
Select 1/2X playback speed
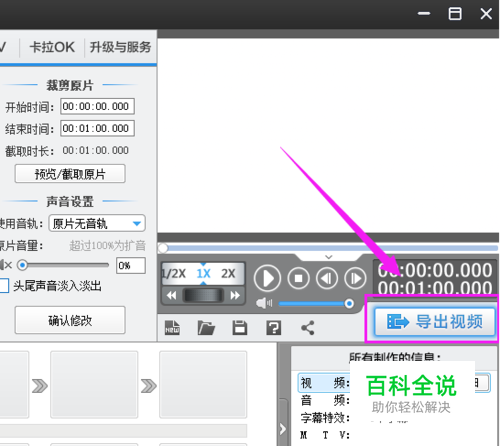tap(174, 274)
